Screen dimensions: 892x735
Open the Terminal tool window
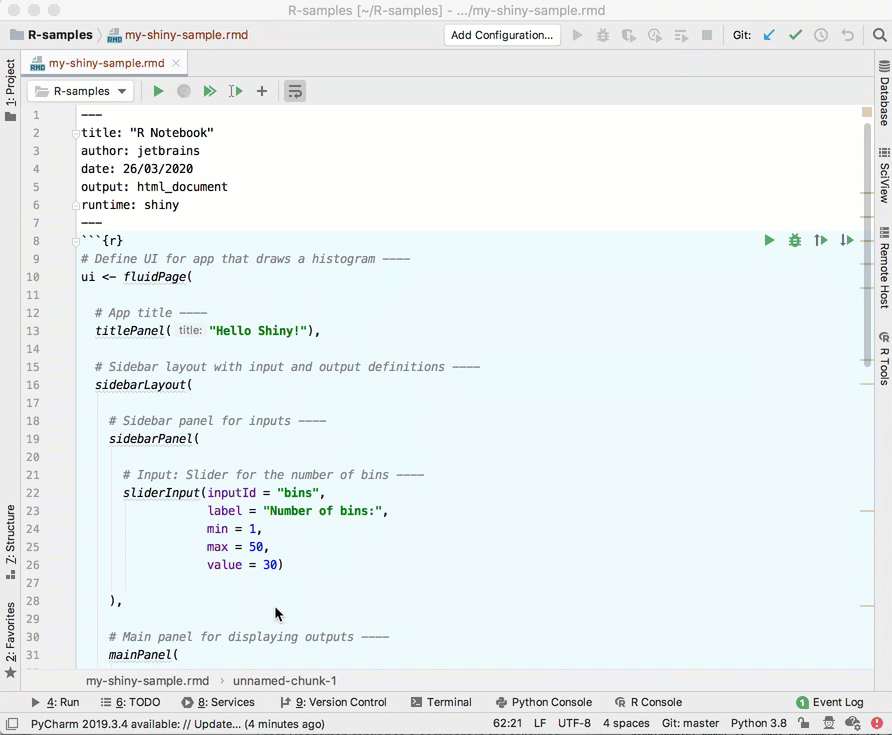[441, 702]
